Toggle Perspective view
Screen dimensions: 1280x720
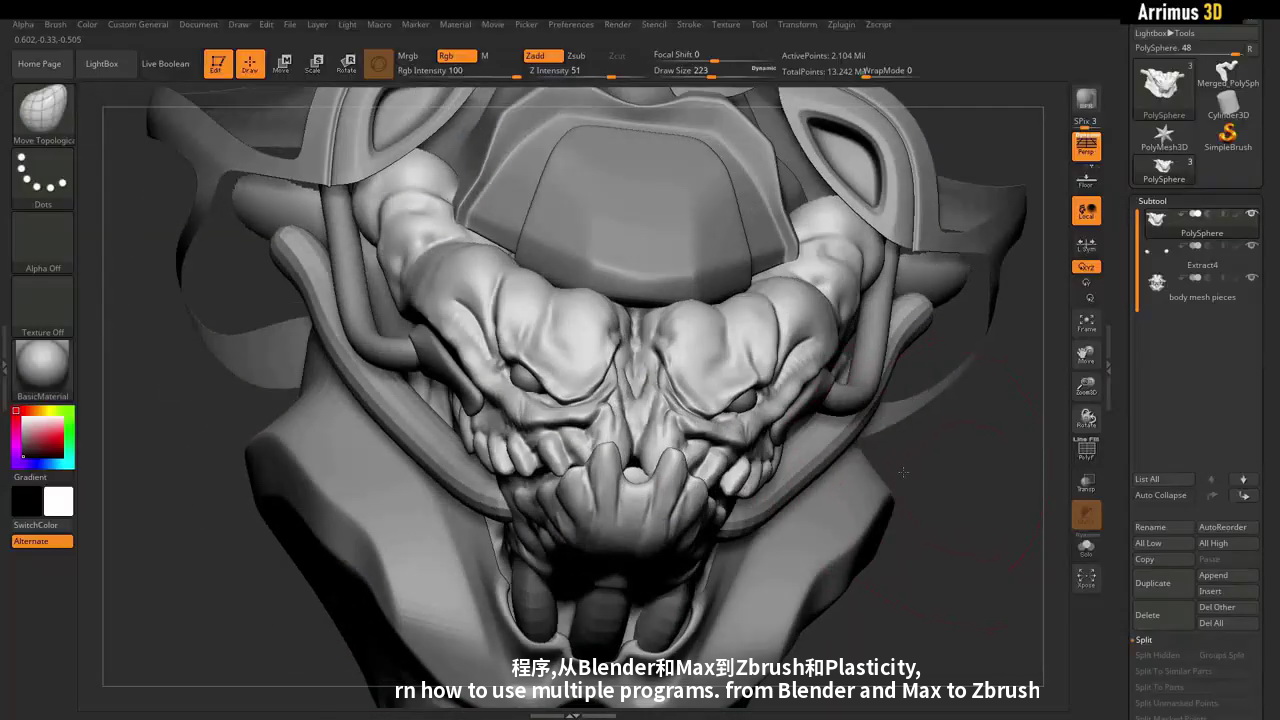(x=1086, y=146)
